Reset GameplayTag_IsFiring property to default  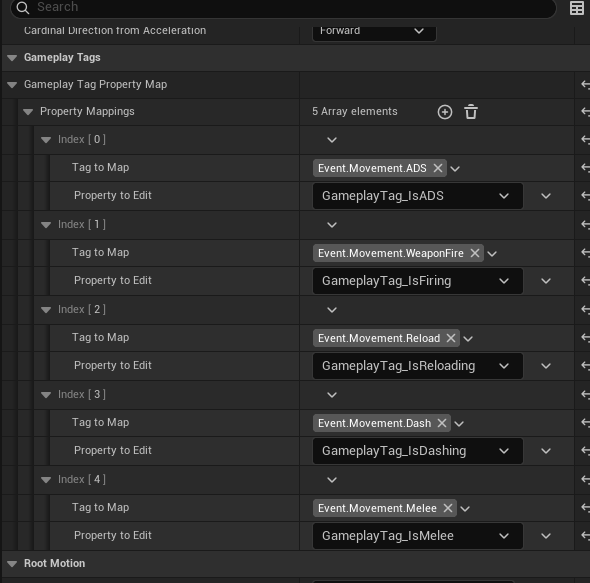tap(585, 280)
